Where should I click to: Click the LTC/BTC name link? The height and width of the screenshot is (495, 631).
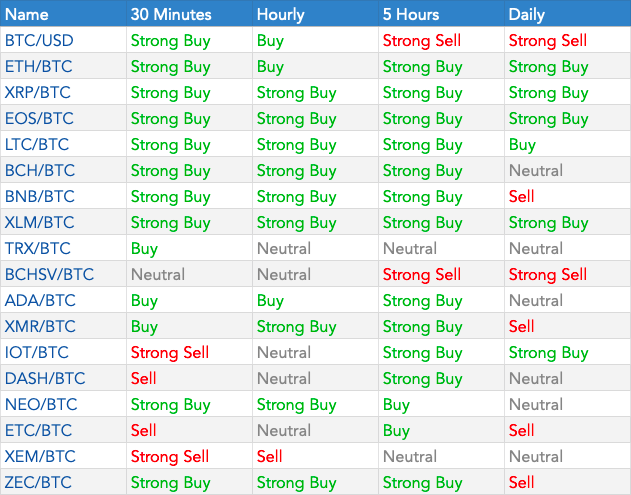[x=37, y=144]
